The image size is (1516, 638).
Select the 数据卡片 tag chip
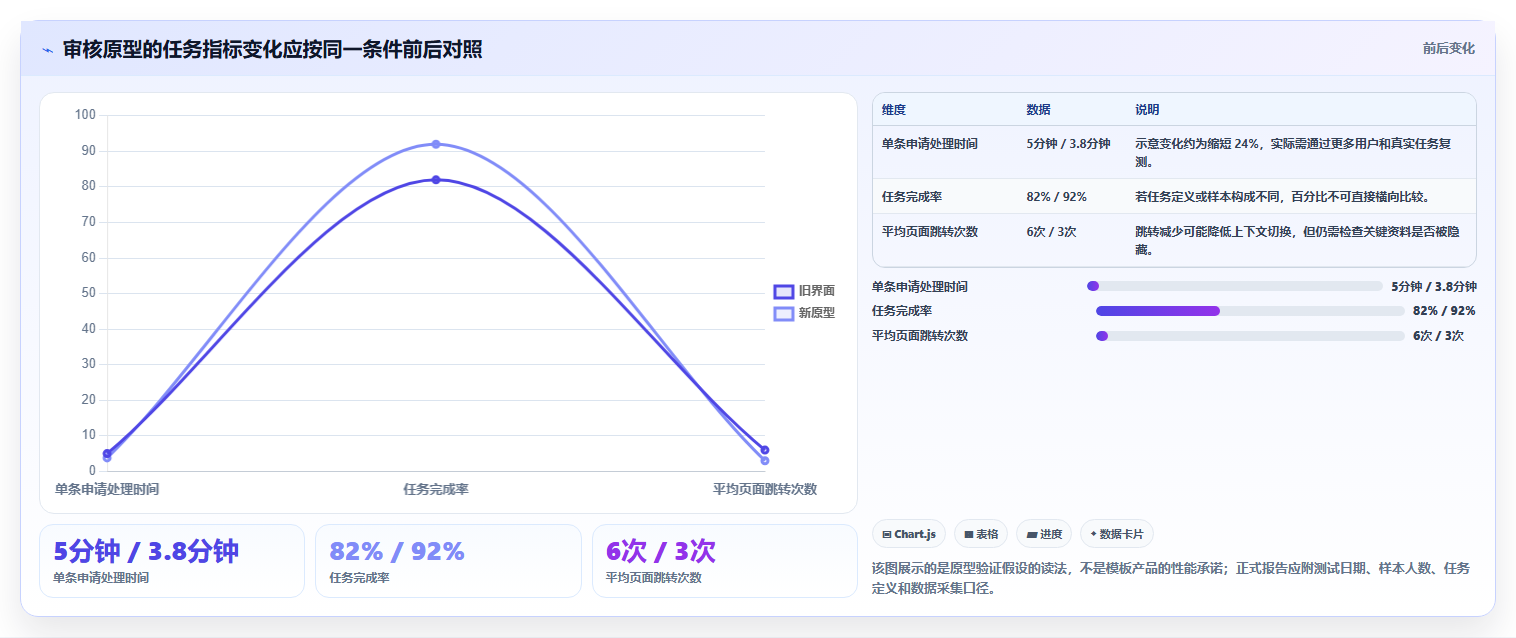click(1117, 534)
